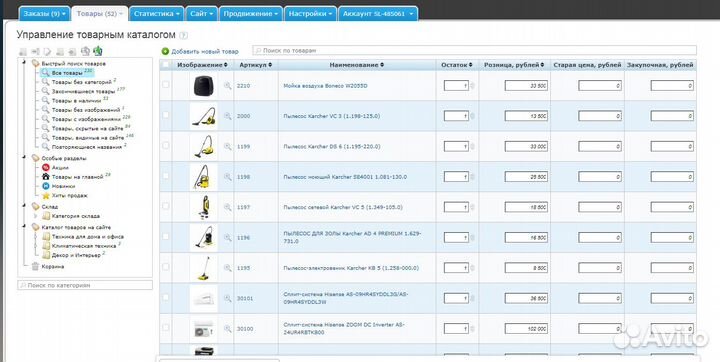
Task: Click the trash bin icon for Корзина
Action: 35,266
